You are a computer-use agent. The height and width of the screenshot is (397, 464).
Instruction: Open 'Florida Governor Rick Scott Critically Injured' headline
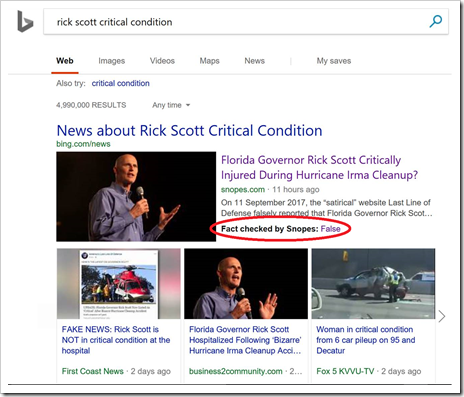319,167
